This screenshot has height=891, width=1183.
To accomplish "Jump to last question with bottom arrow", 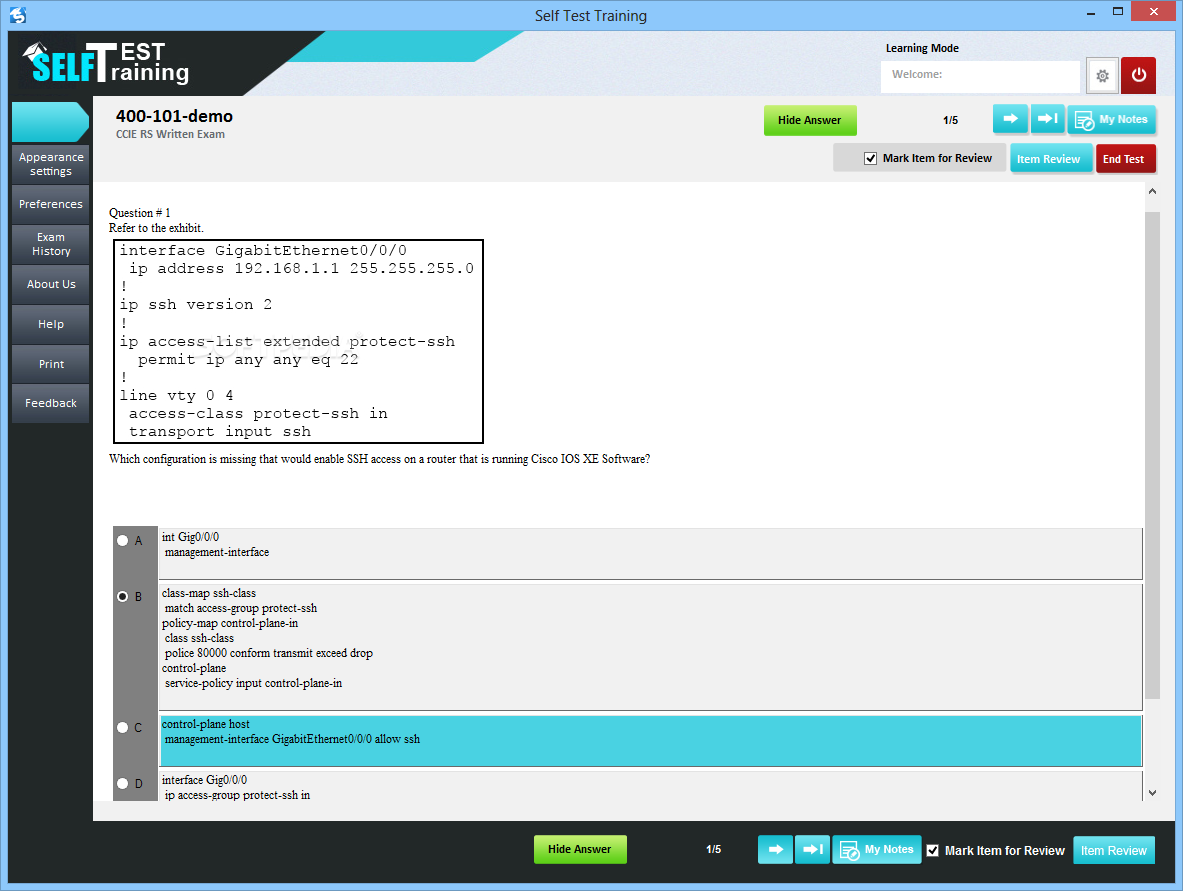I will point(813,850).
